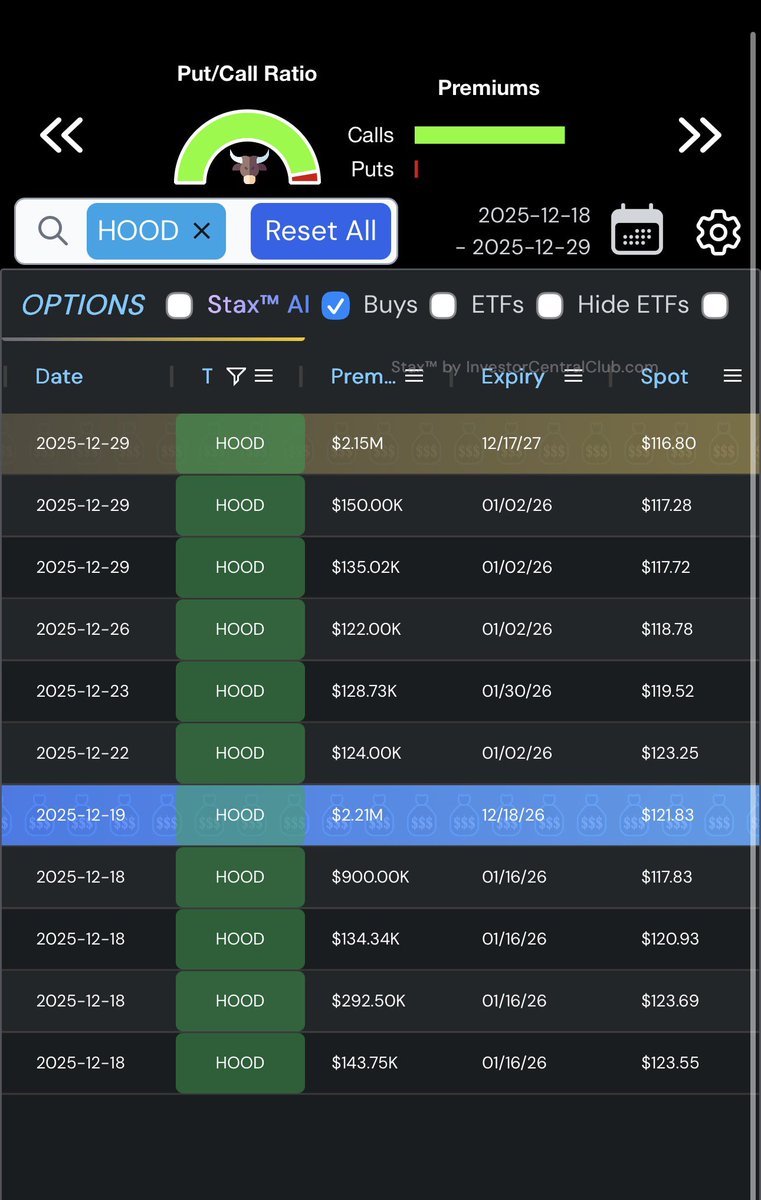
Task: Select the $122.00K premium cell
Action: pyautogui.click(x=366, y=629)
